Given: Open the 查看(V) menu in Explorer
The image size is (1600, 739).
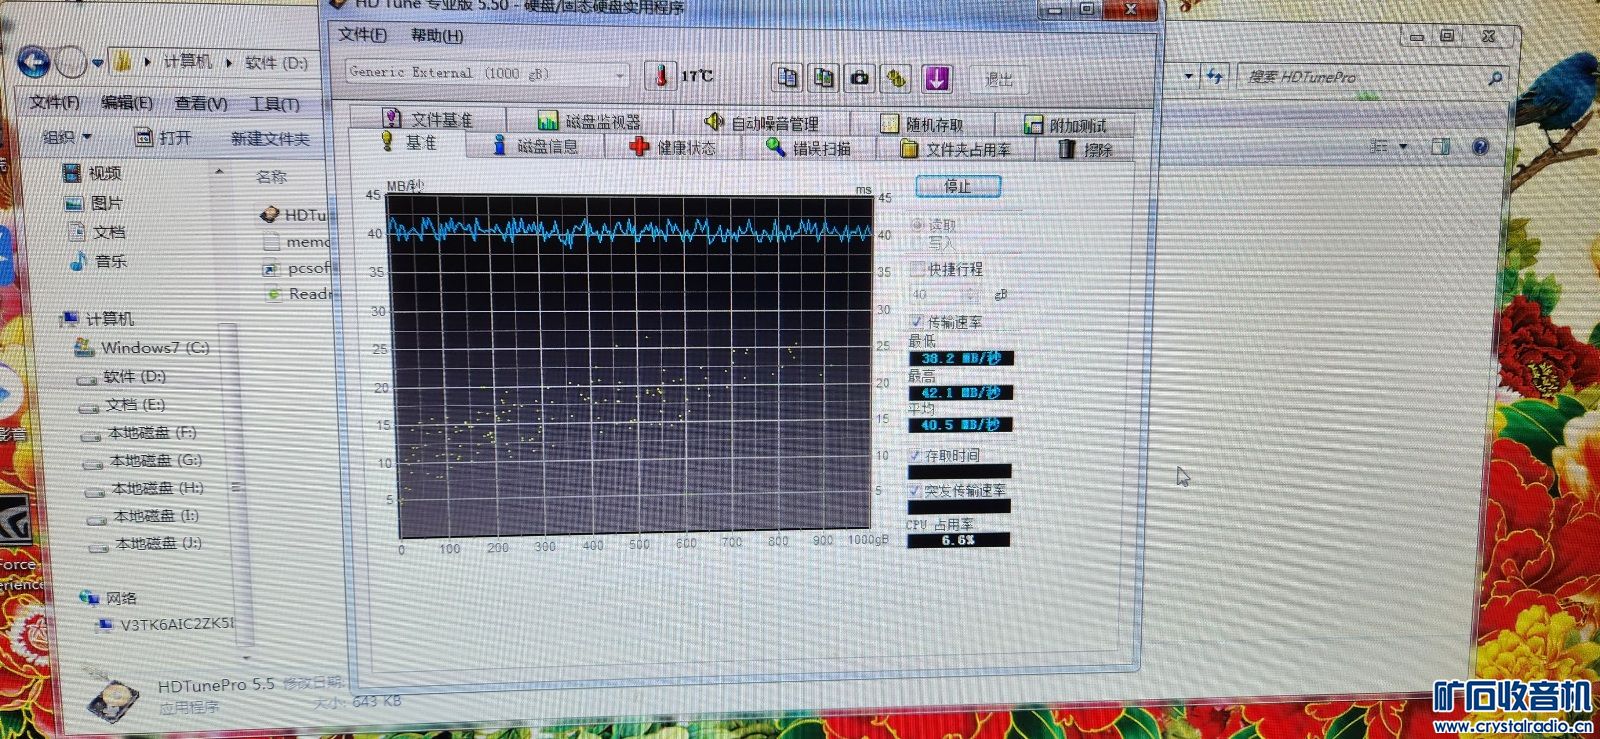Looking at the screenshot, I should 200,103.
